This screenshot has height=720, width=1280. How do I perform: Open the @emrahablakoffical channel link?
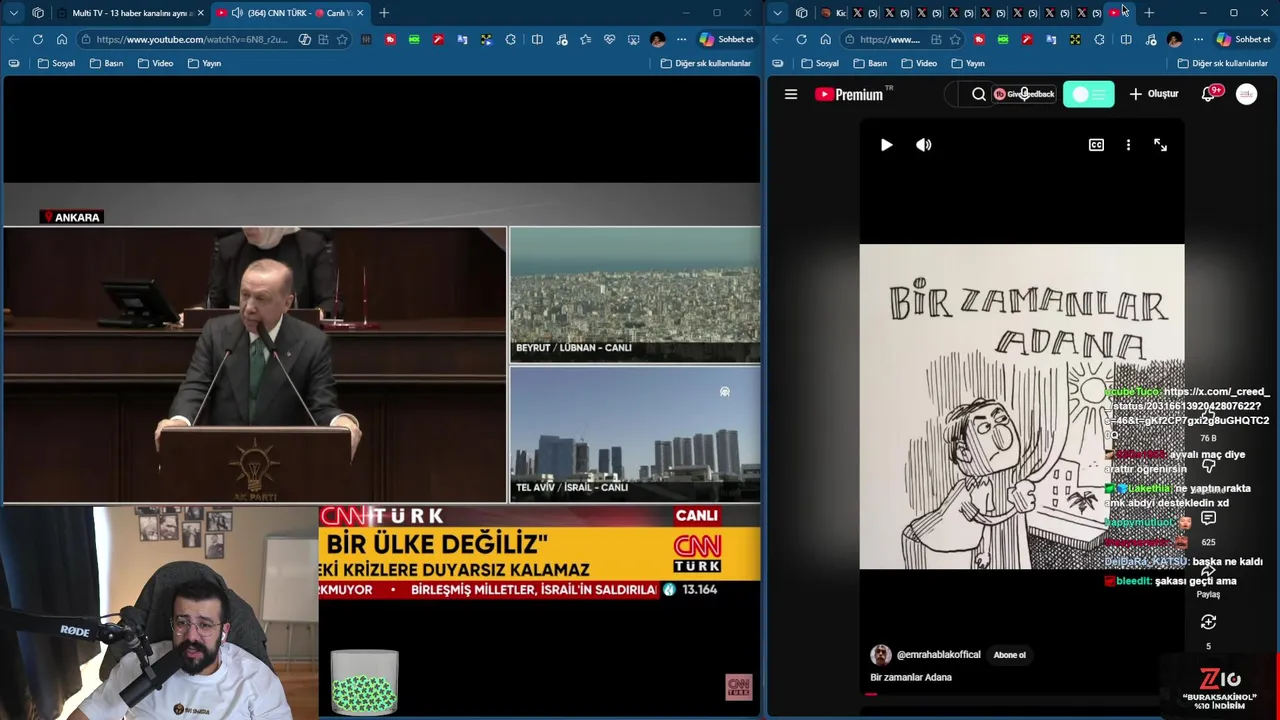click(938, 655)
